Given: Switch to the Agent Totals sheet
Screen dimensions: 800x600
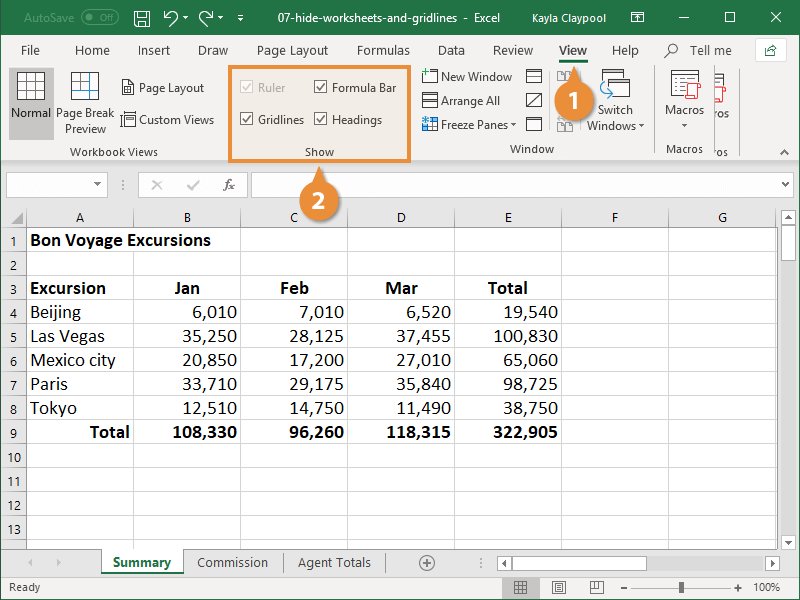Looking at the screenshot, I should [334, 562].
